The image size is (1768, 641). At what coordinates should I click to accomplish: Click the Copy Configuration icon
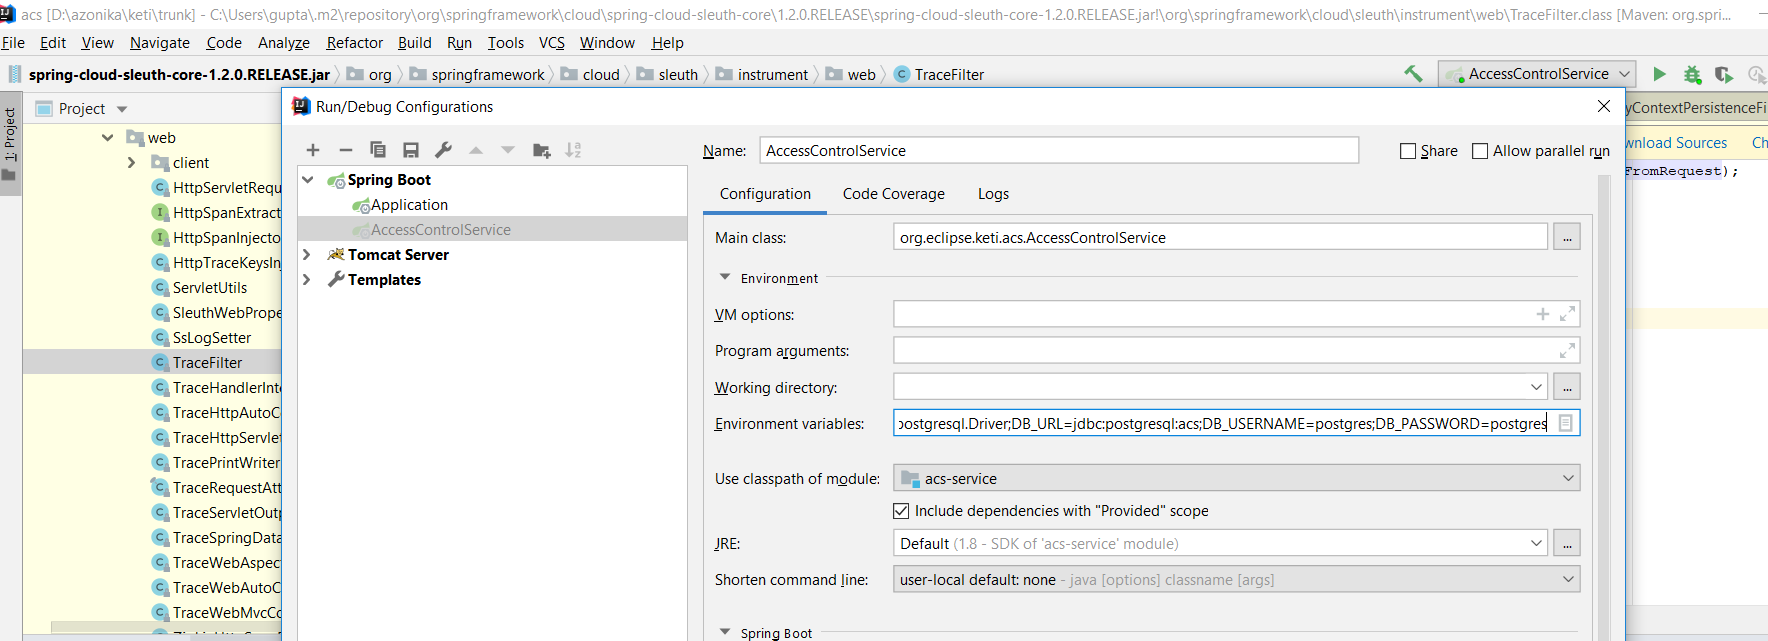click(378, 150)
